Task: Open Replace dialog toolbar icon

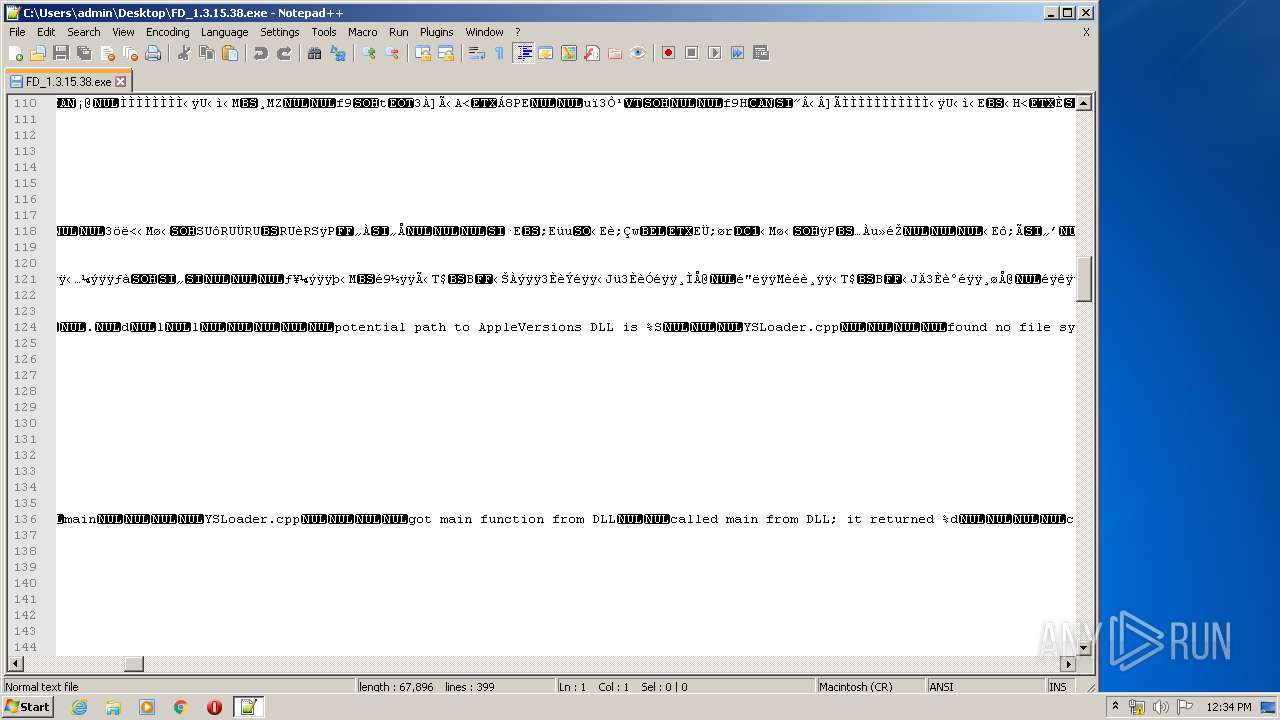Action: point(338,53)
